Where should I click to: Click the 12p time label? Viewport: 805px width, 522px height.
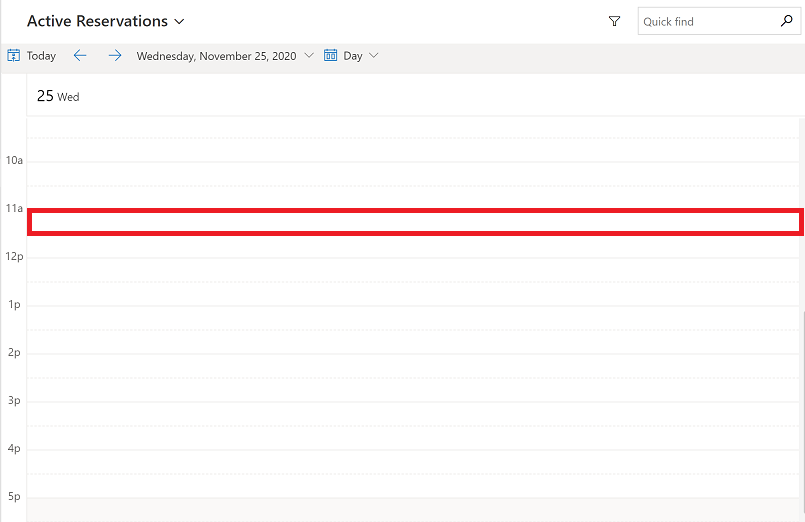pos(14,256)
